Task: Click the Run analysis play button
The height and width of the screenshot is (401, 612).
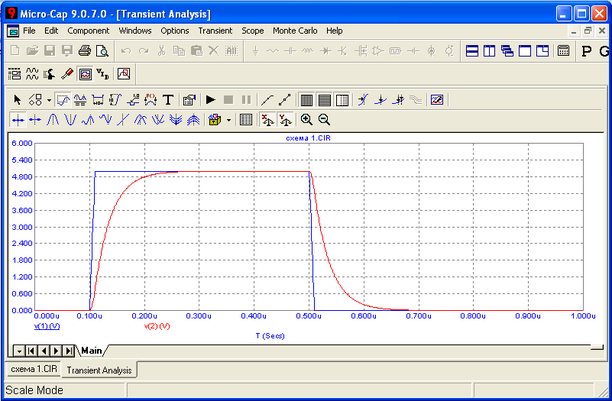Action: coord(210,99)
